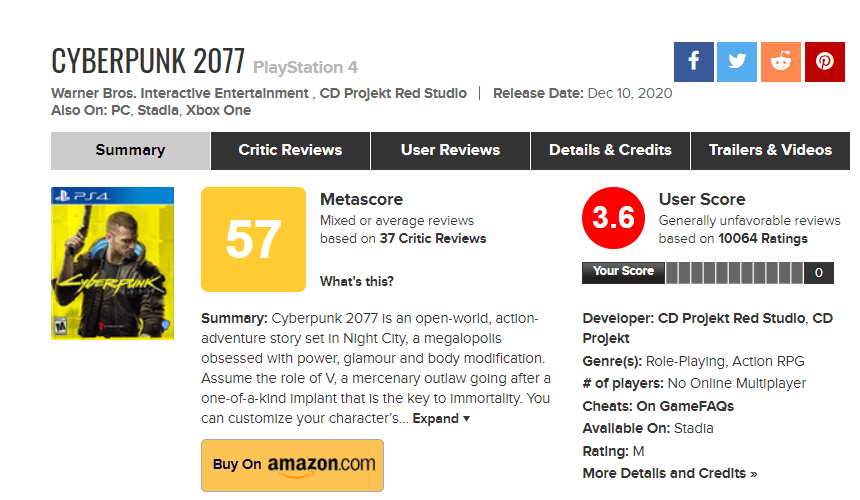Pin this page with Pinterest icon
The image size is (860, 500).
click(x=824, y=62)
